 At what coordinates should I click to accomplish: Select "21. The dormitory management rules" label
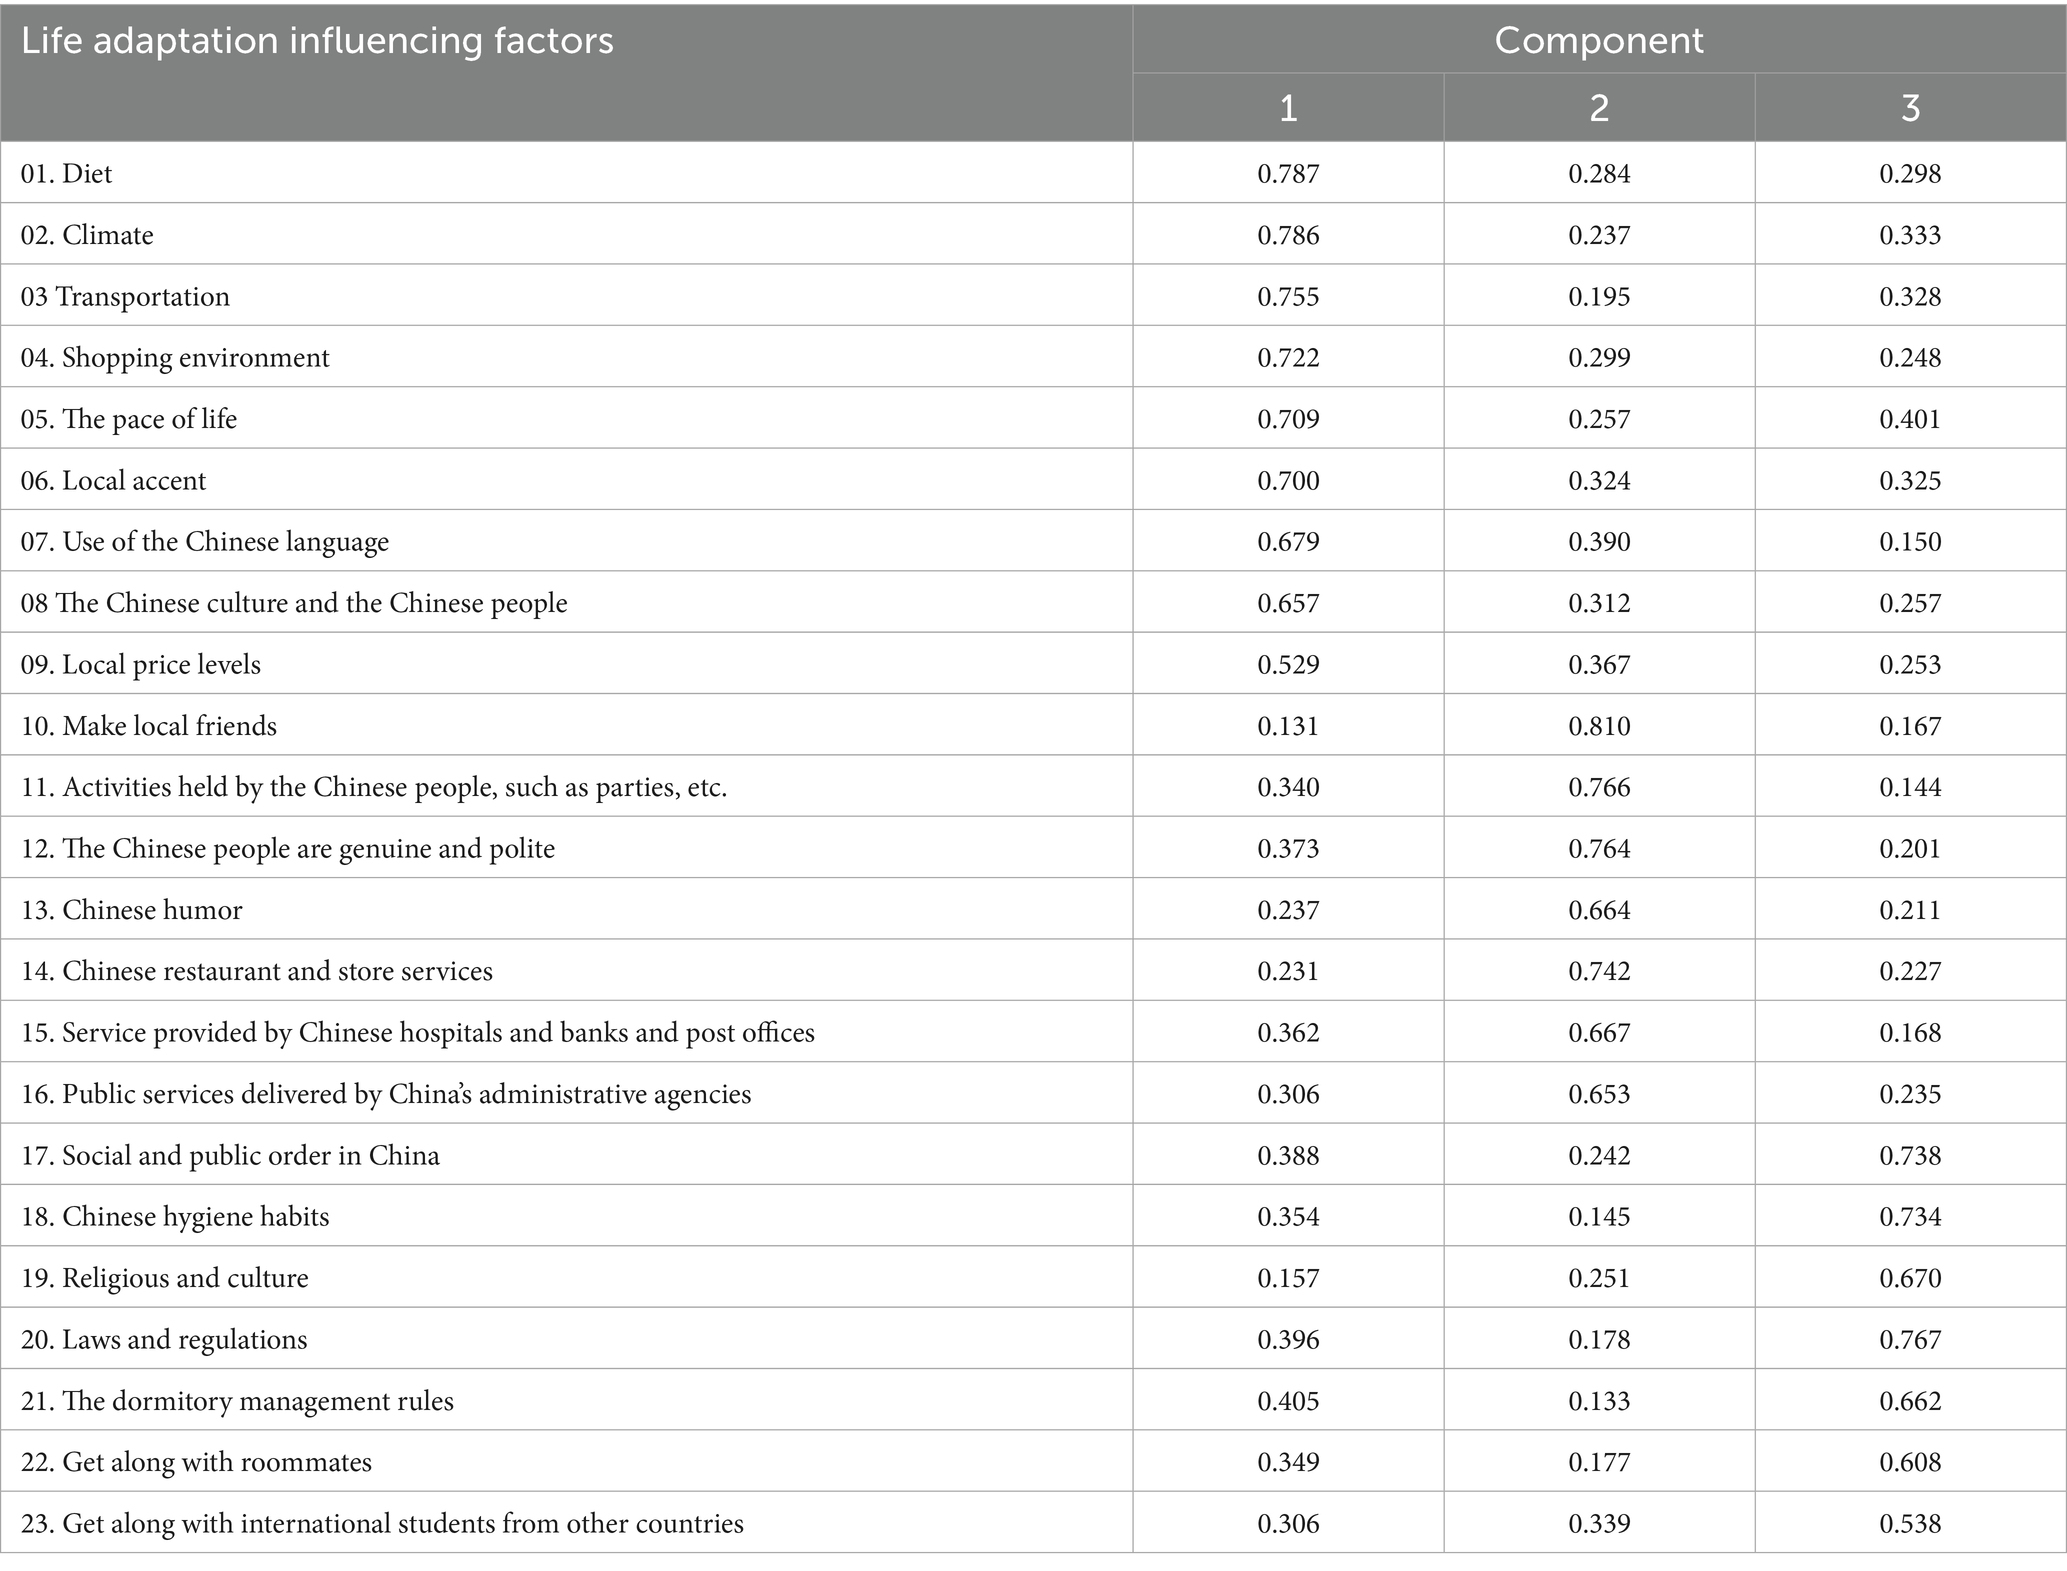[x=237, y=1401]
